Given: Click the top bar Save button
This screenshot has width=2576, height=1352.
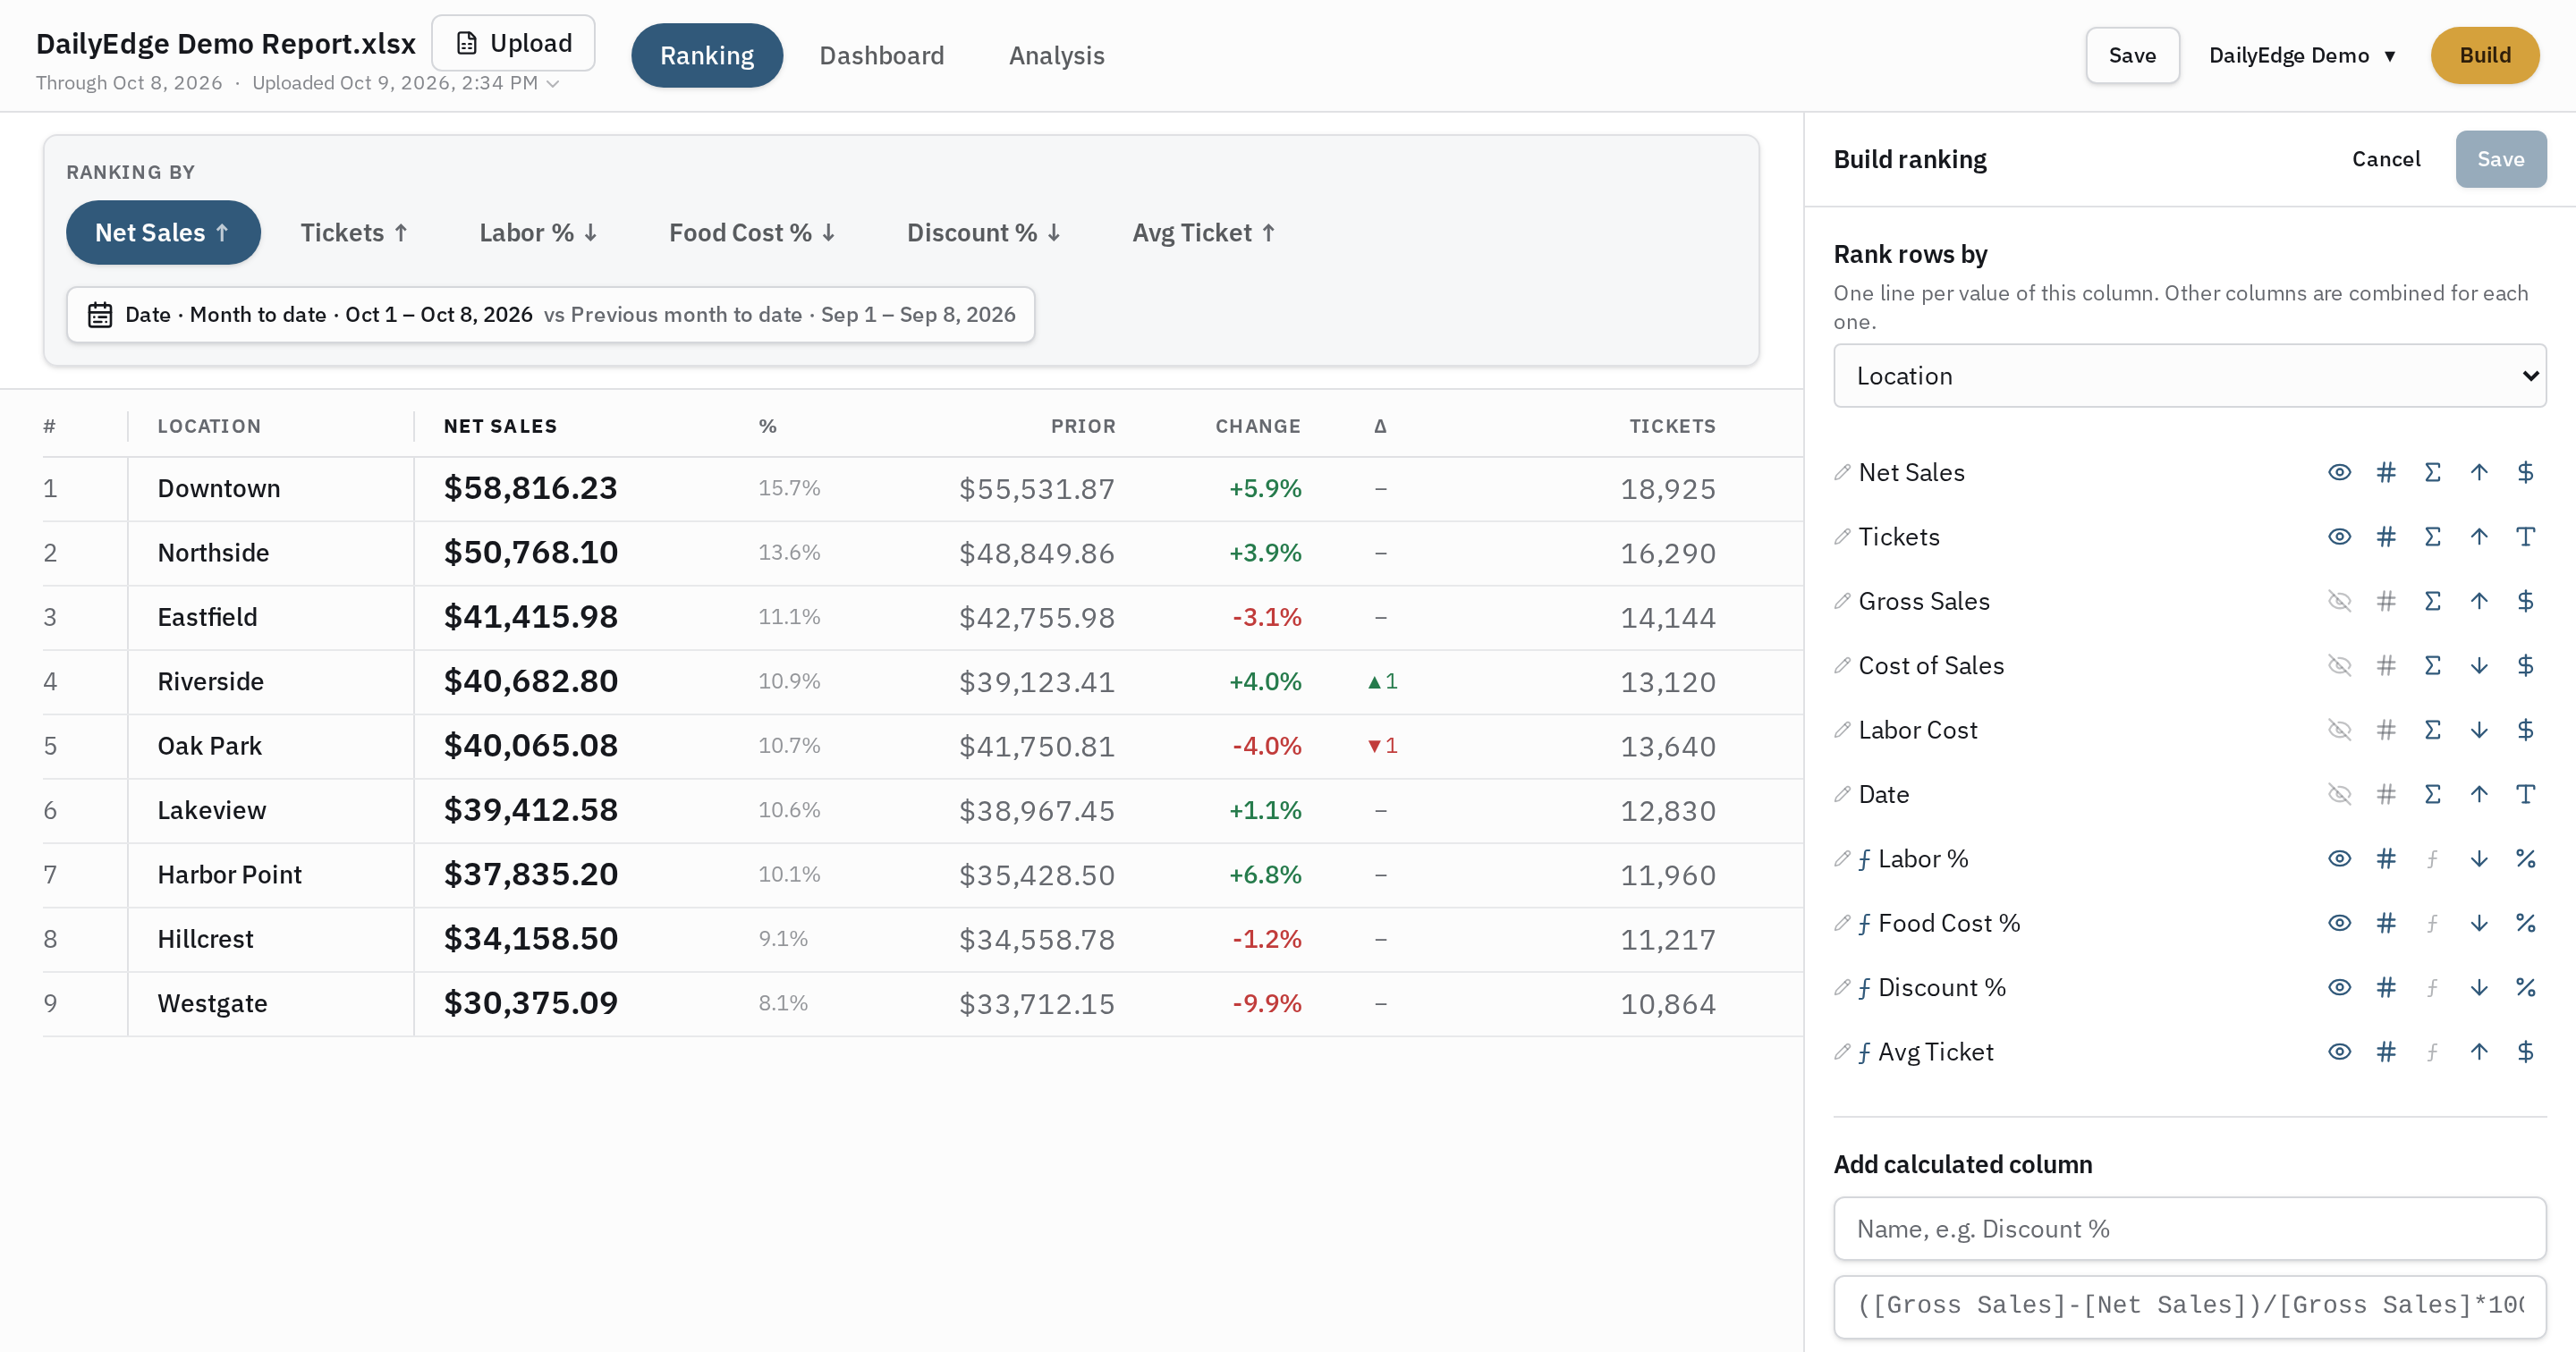Looking at the screenshot, I should [2133, 56].
